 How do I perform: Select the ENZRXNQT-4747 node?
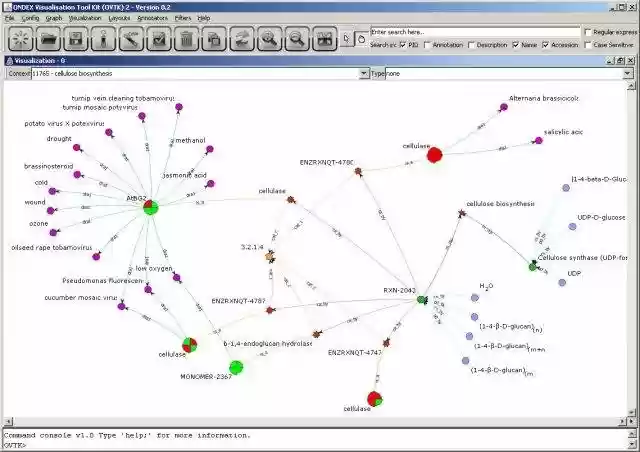coord(387,343)
